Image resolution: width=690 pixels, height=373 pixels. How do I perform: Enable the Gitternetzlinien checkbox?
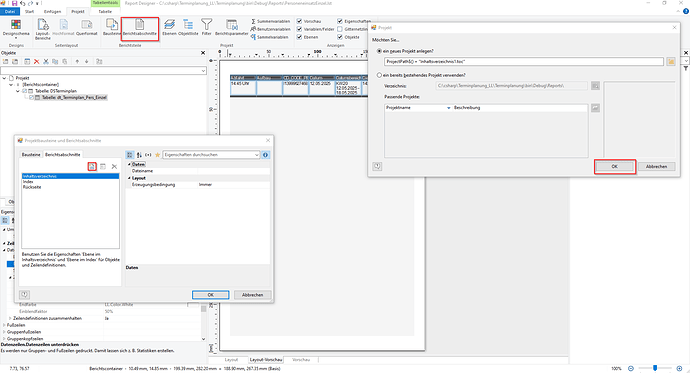(x=340, y=29)
